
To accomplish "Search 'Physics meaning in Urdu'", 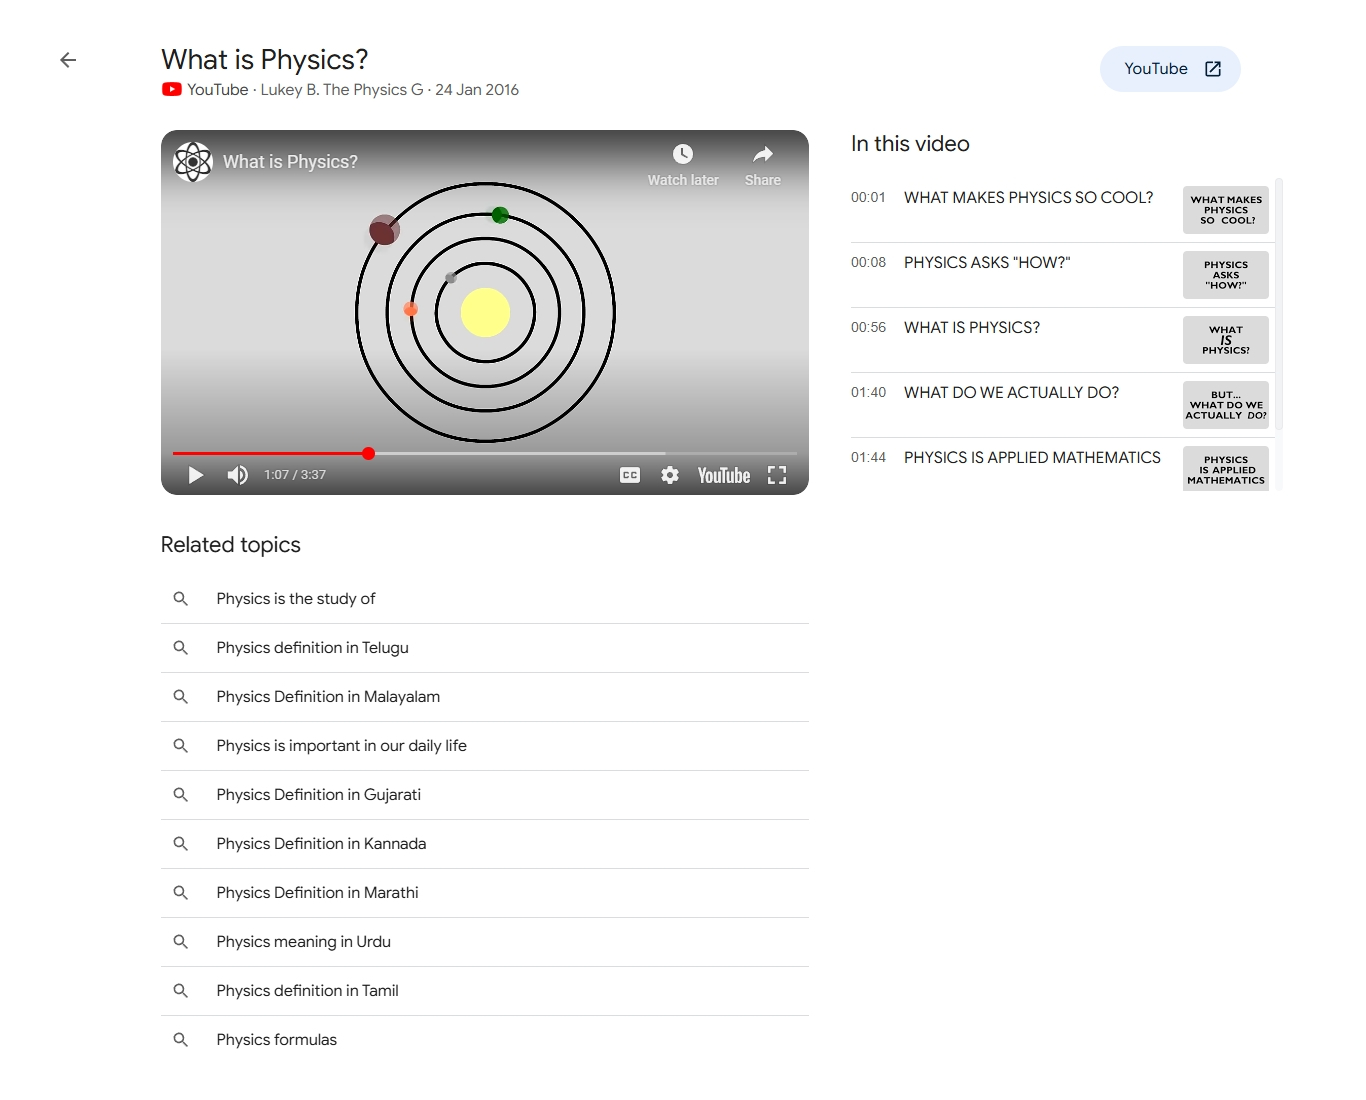I will [485, 942].
